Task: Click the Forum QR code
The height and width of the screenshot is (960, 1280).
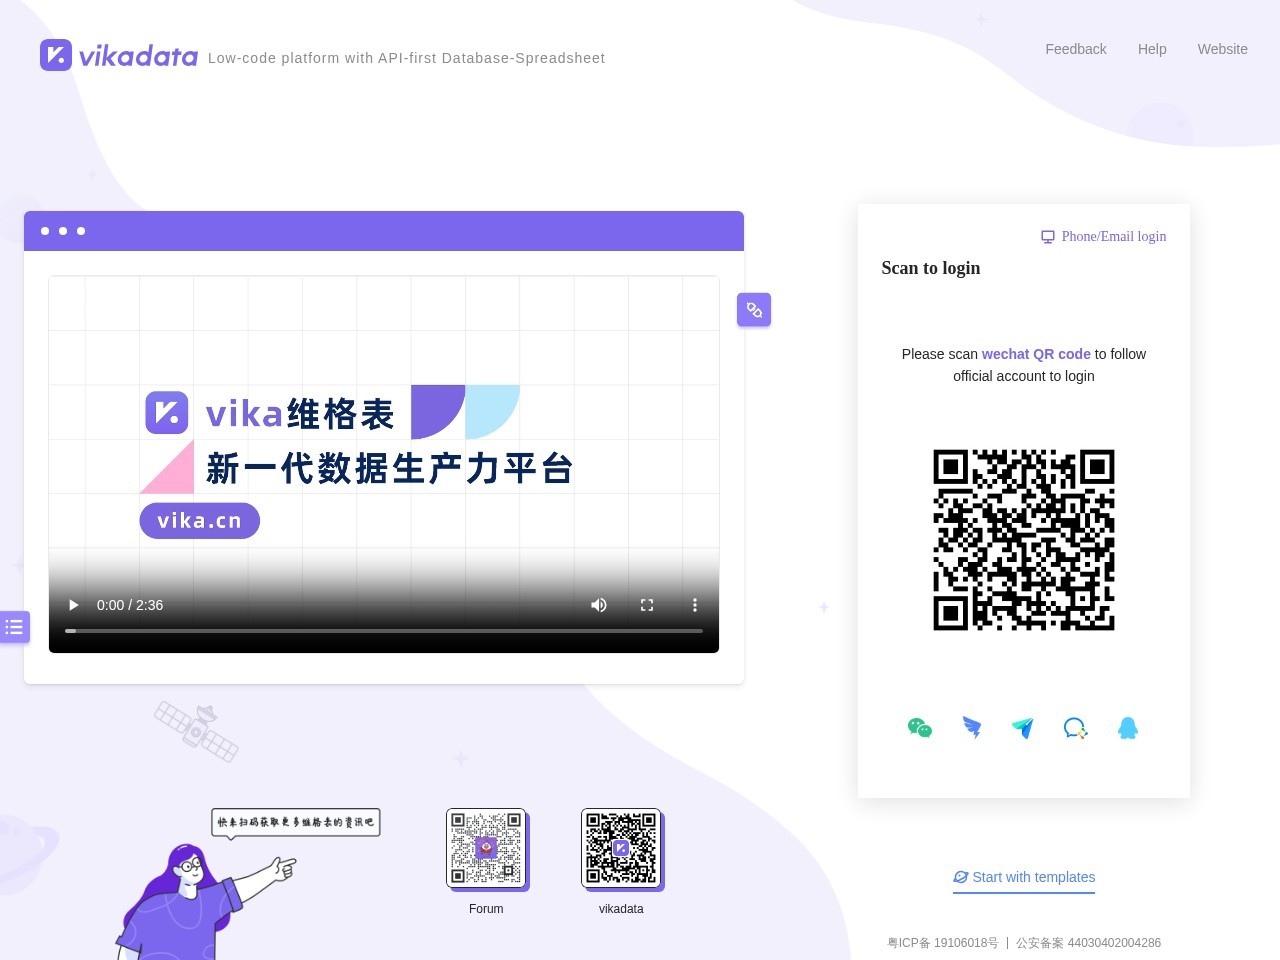Action: click(486, 848)
